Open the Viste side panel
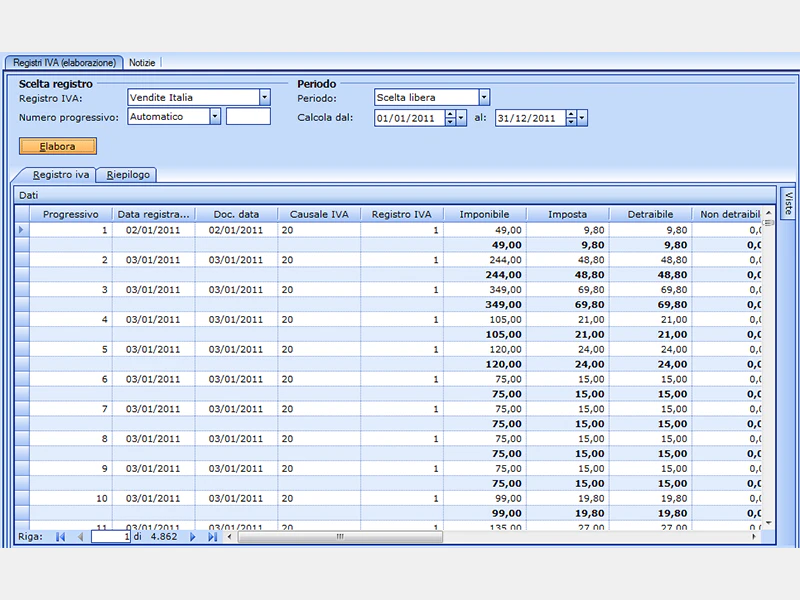Image resolution: width=800 pixels, height=600 pixels. pyautogui.click(x=788, y=204)
